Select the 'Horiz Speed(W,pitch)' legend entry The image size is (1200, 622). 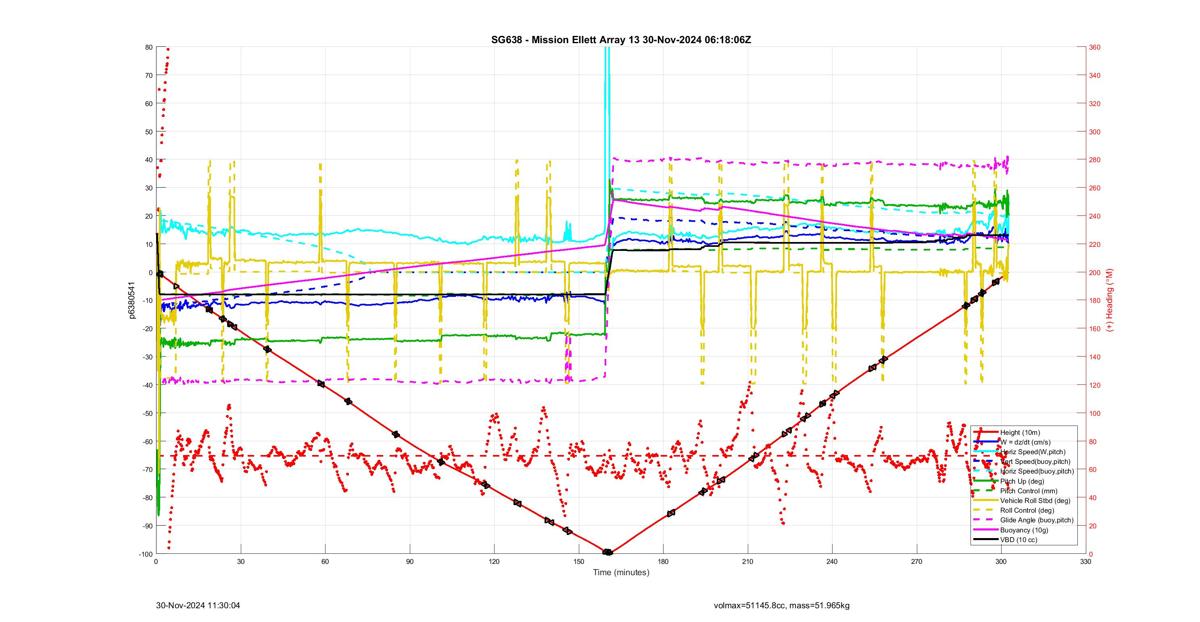[x=1034, y=451]
